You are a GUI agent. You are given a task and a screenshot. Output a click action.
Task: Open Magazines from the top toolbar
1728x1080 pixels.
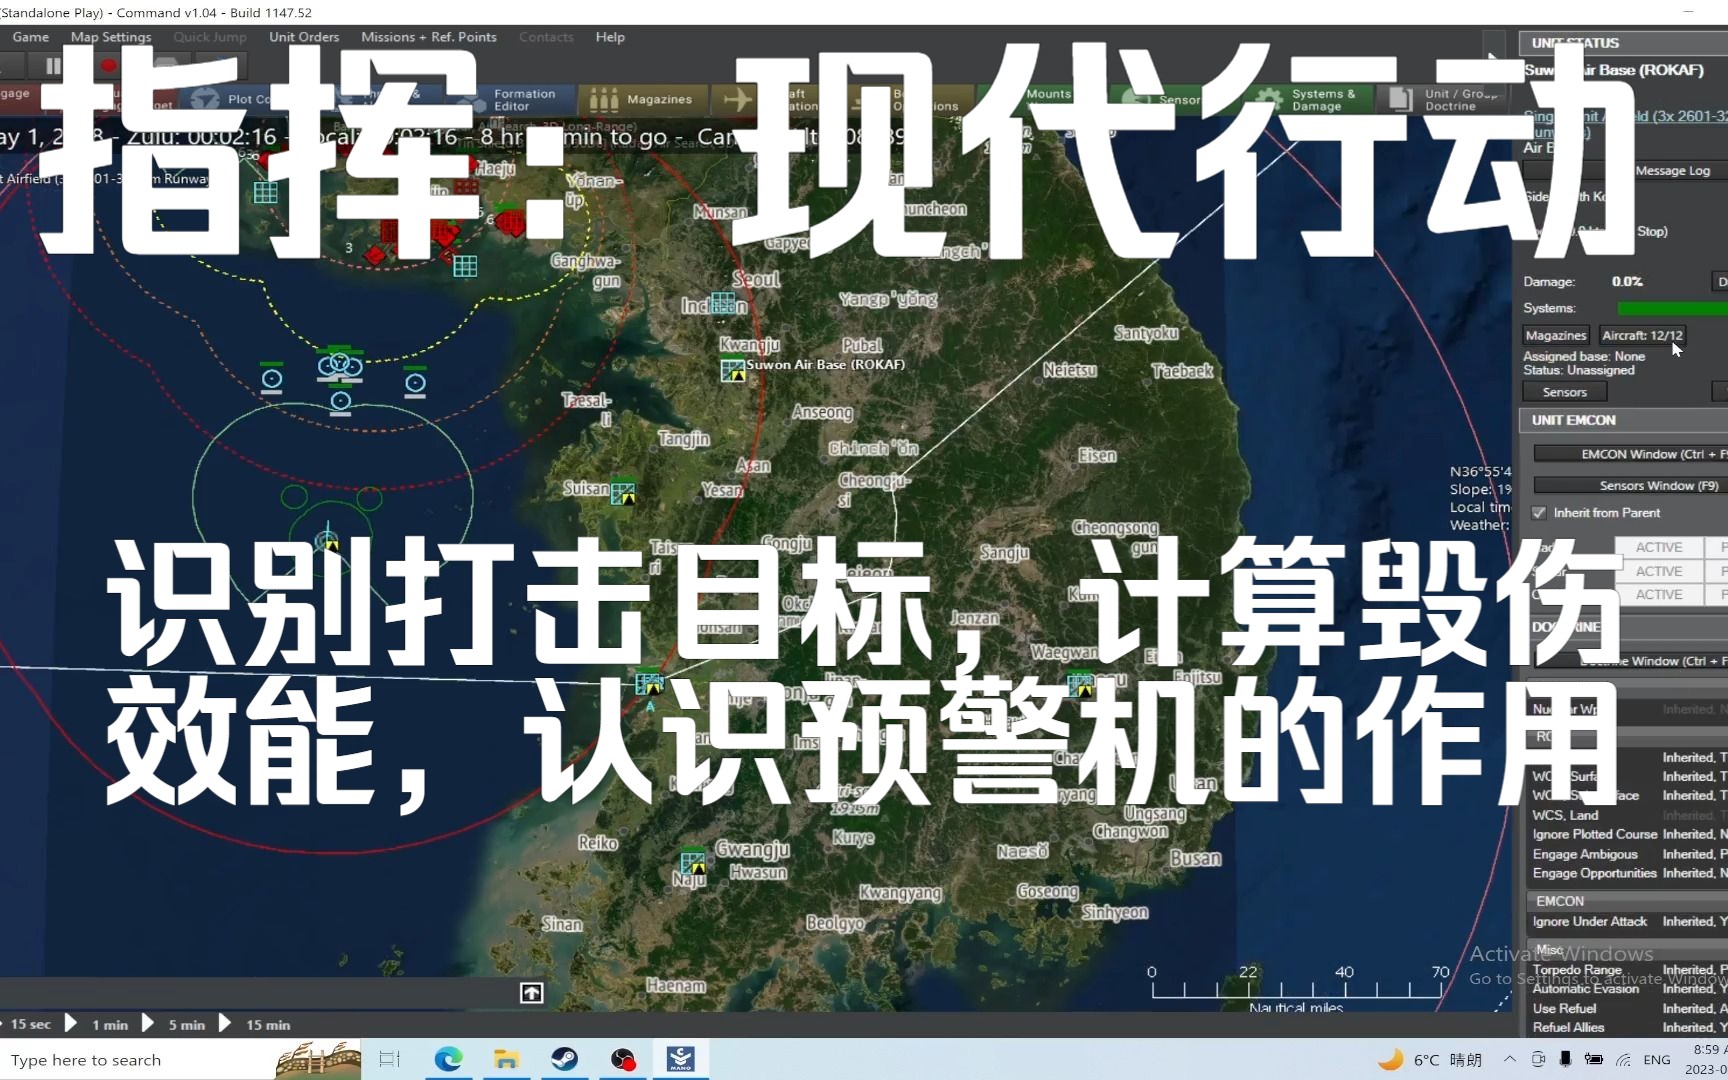pyautogui.click(x=641, y=99)
